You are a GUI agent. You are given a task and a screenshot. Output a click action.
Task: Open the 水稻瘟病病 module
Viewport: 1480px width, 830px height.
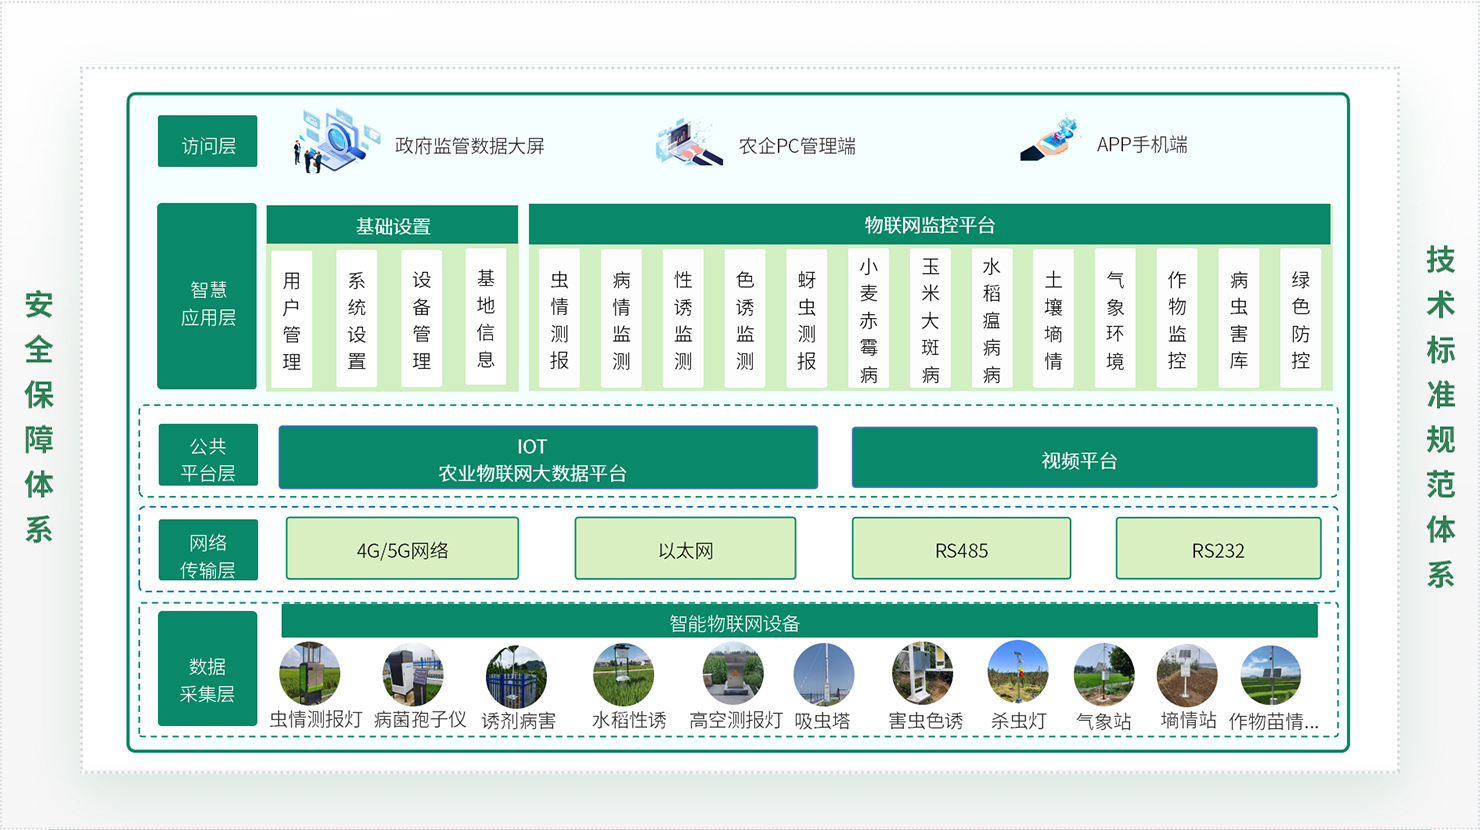pos(992,319)
